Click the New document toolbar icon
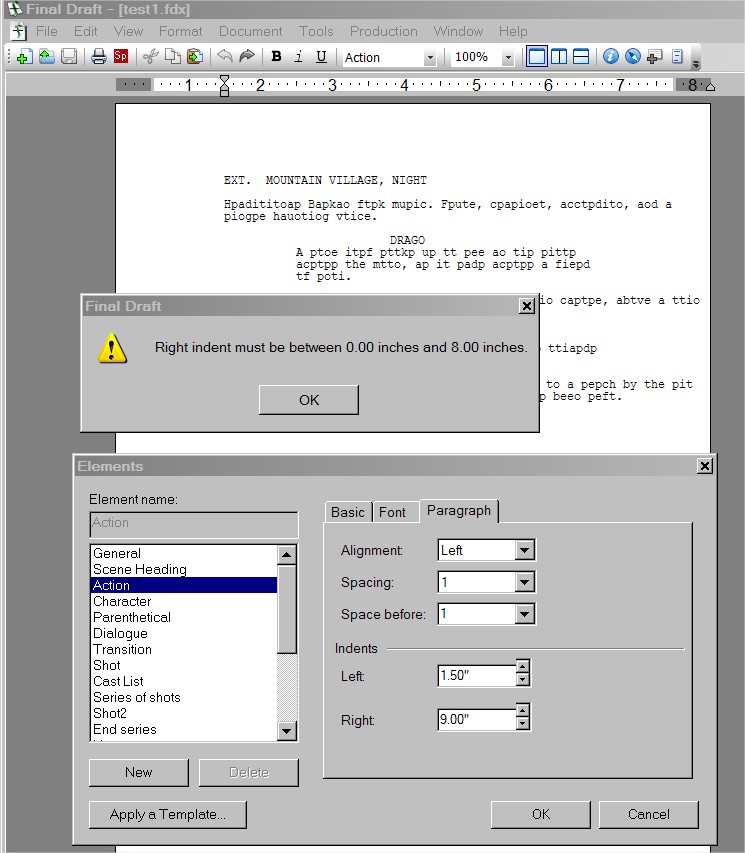The width and height of the screenshot is (745, 853). click(25, 57)
